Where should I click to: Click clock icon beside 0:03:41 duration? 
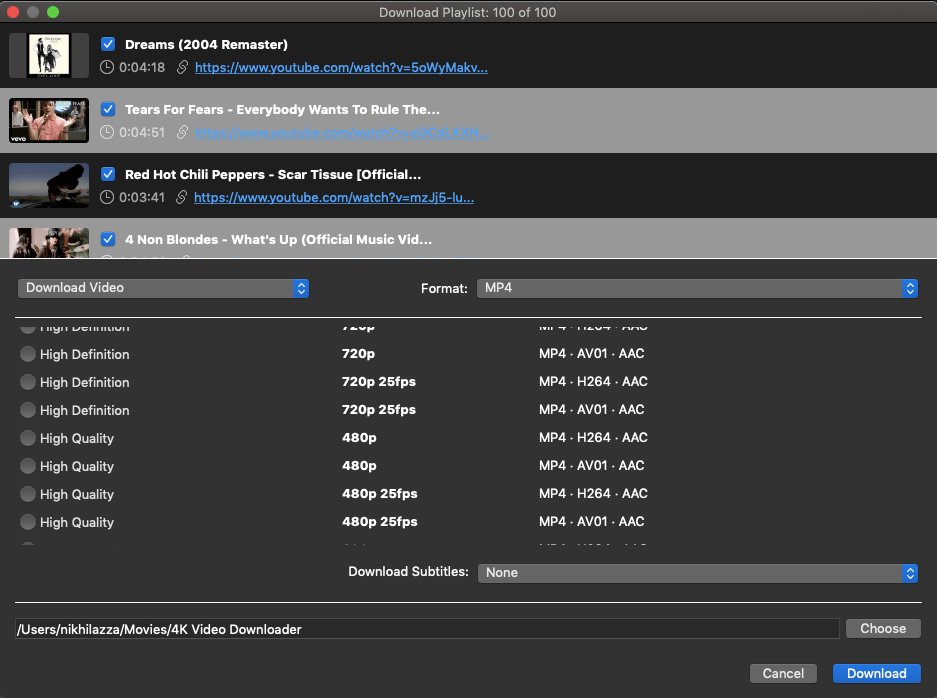coord(107,197)
